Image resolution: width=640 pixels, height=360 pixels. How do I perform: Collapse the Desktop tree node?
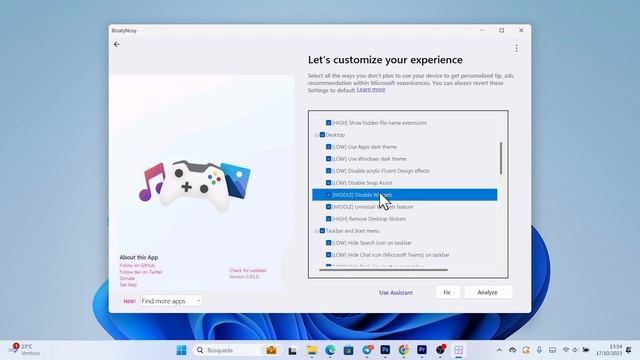[x=316, y=135]
